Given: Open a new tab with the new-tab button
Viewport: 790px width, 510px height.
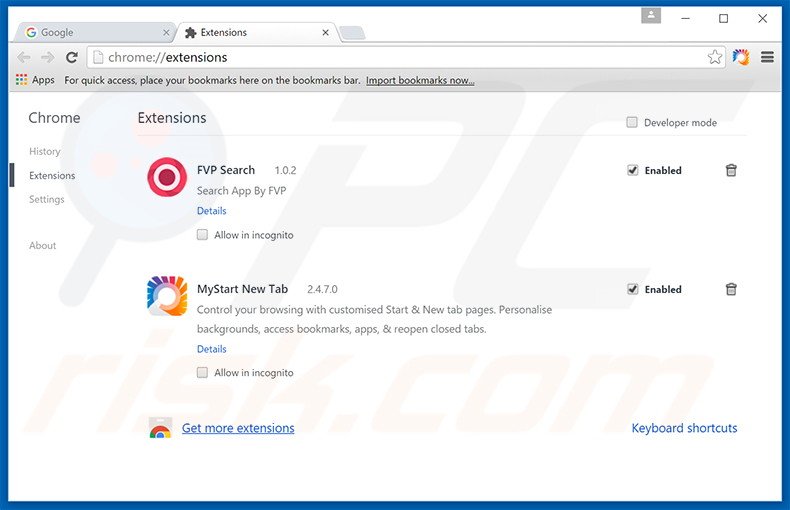Looking at the screenshot, I should [x=352, y=33].
